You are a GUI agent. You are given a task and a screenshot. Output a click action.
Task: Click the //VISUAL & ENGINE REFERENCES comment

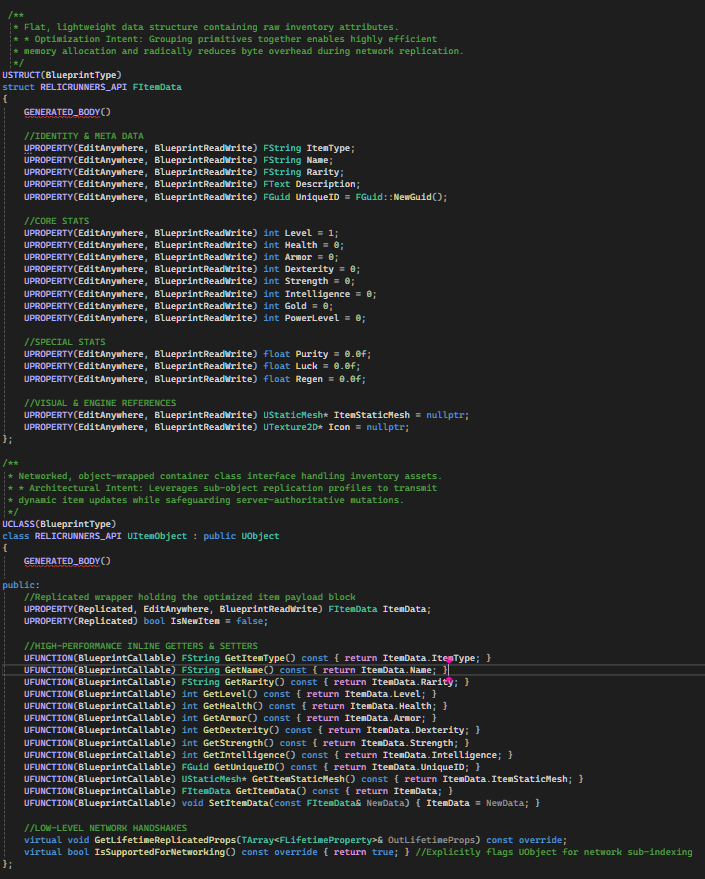[100, 403]
